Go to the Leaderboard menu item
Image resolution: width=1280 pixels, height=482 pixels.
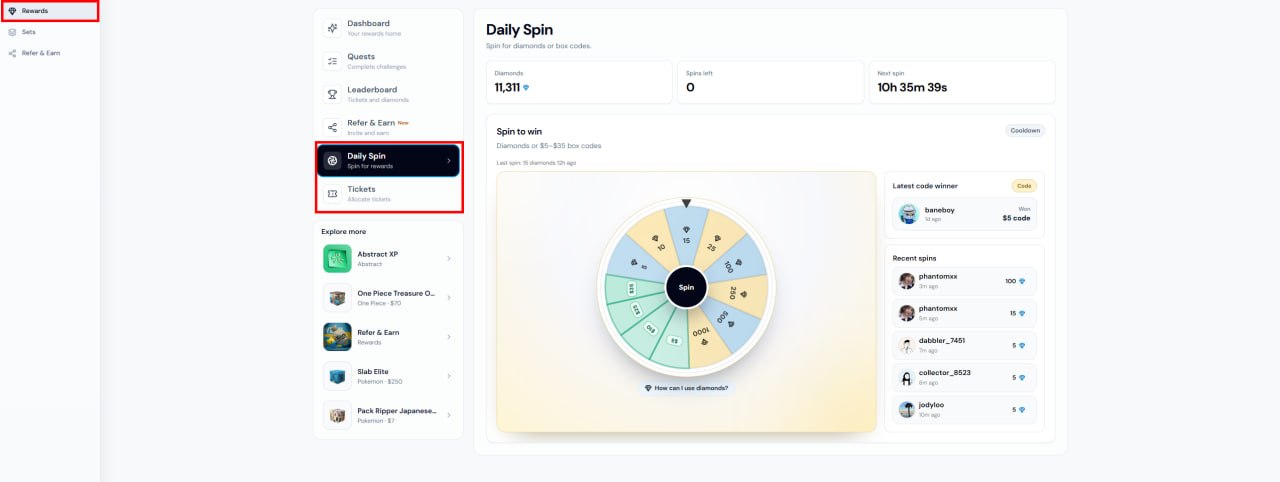pyautogui.click(x=388, y=94)
